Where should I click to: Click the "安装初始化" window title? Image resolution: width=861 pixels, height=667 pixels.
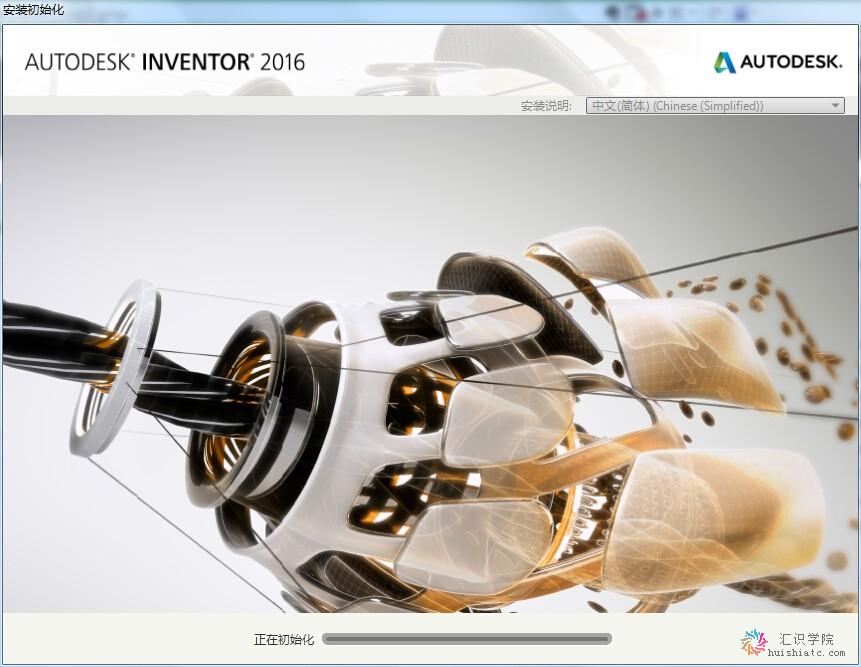pos(33,9)
